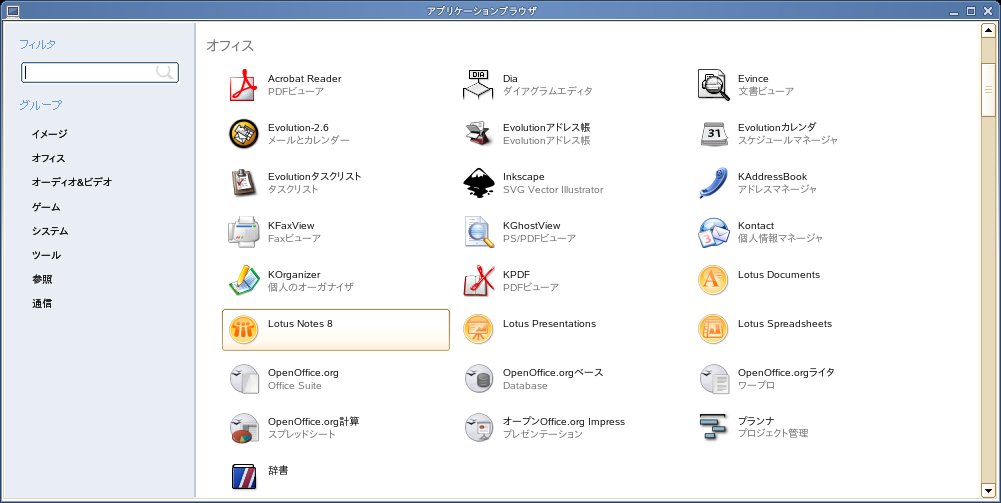The image size is (1001, 503).
Task: Click the Acrobat Reader label
Action: coord(305,79)
